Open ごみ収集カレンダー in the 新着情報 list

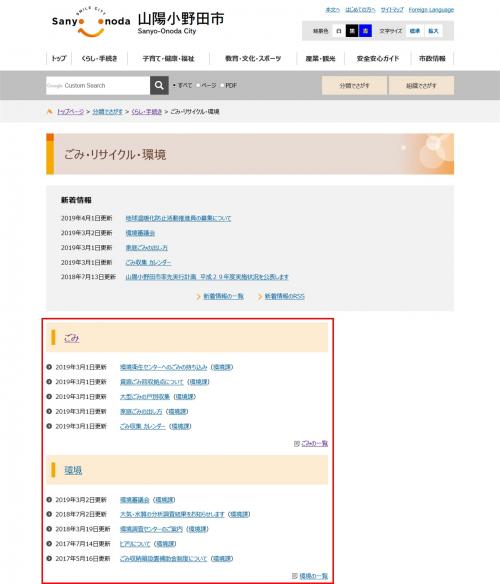click(x=148, y=263)
